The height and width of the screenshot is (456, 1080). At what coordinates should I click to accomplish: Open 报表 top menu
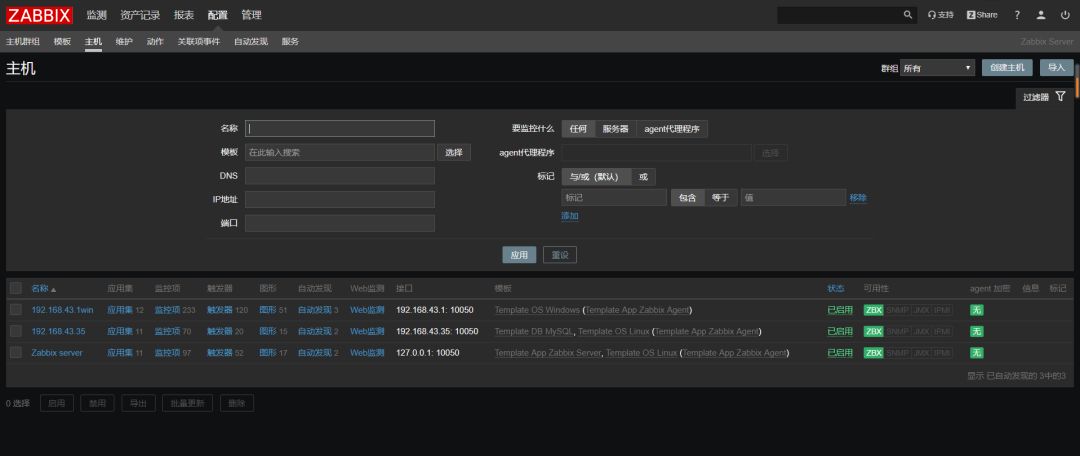(x=184, y=15)
